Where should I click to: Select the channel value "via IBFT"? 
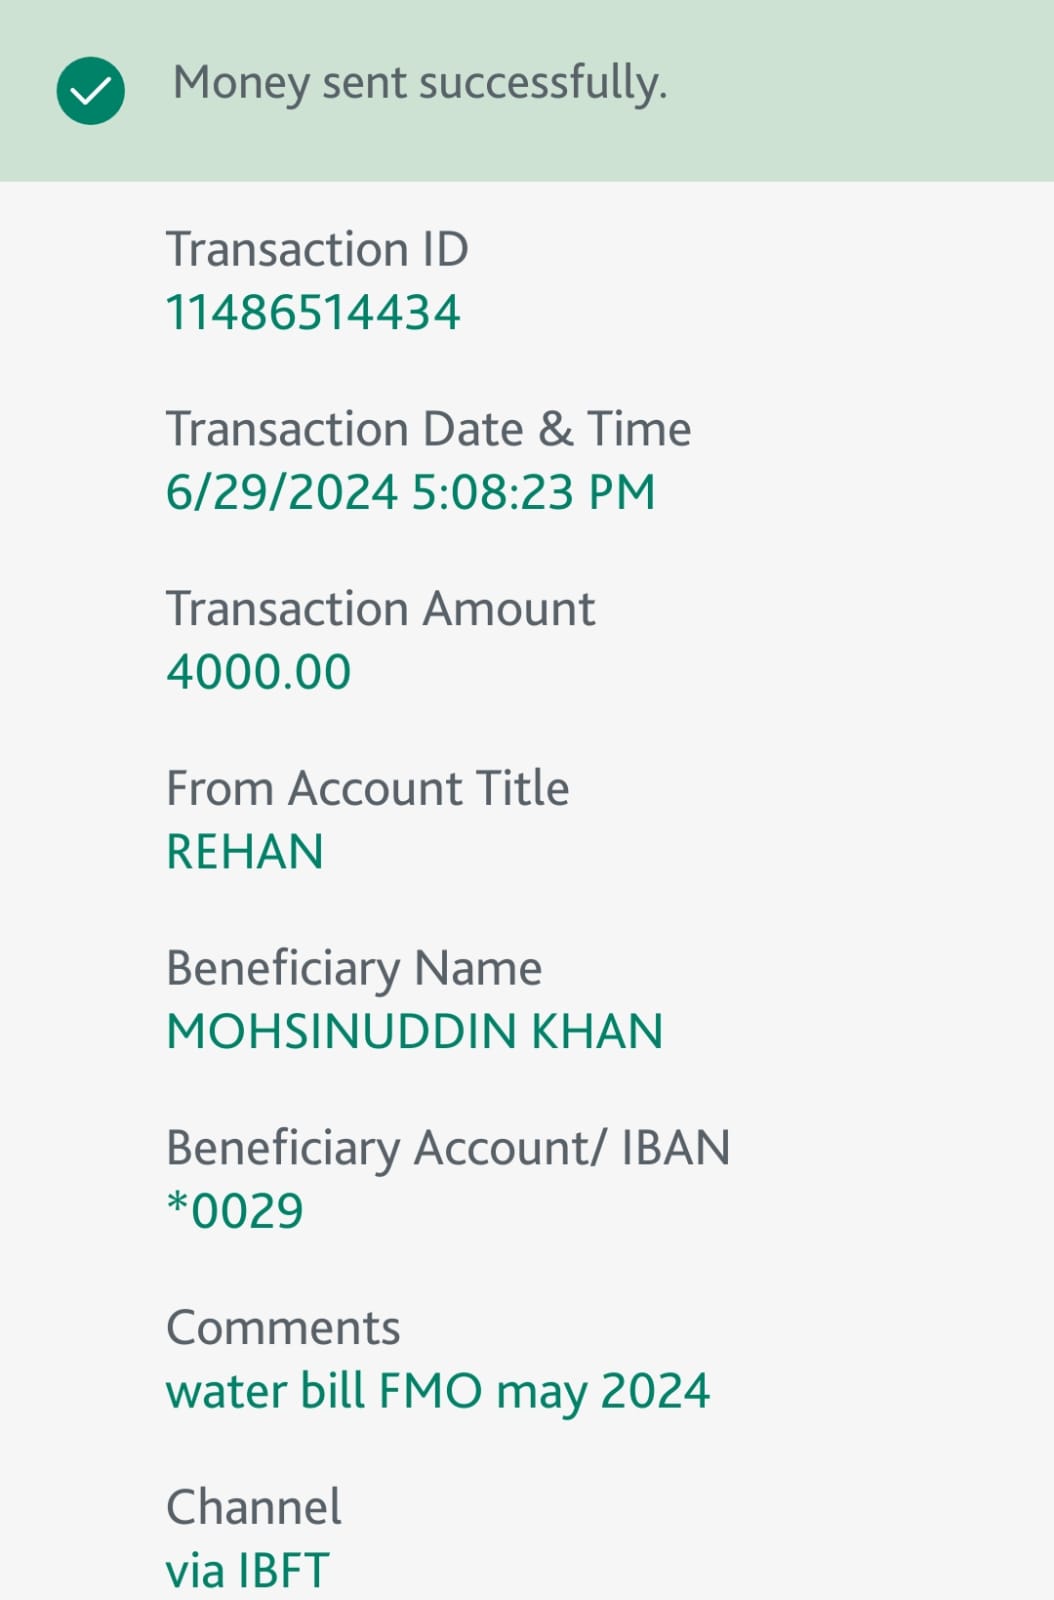pyautogui.click(x=247, y=1570)
